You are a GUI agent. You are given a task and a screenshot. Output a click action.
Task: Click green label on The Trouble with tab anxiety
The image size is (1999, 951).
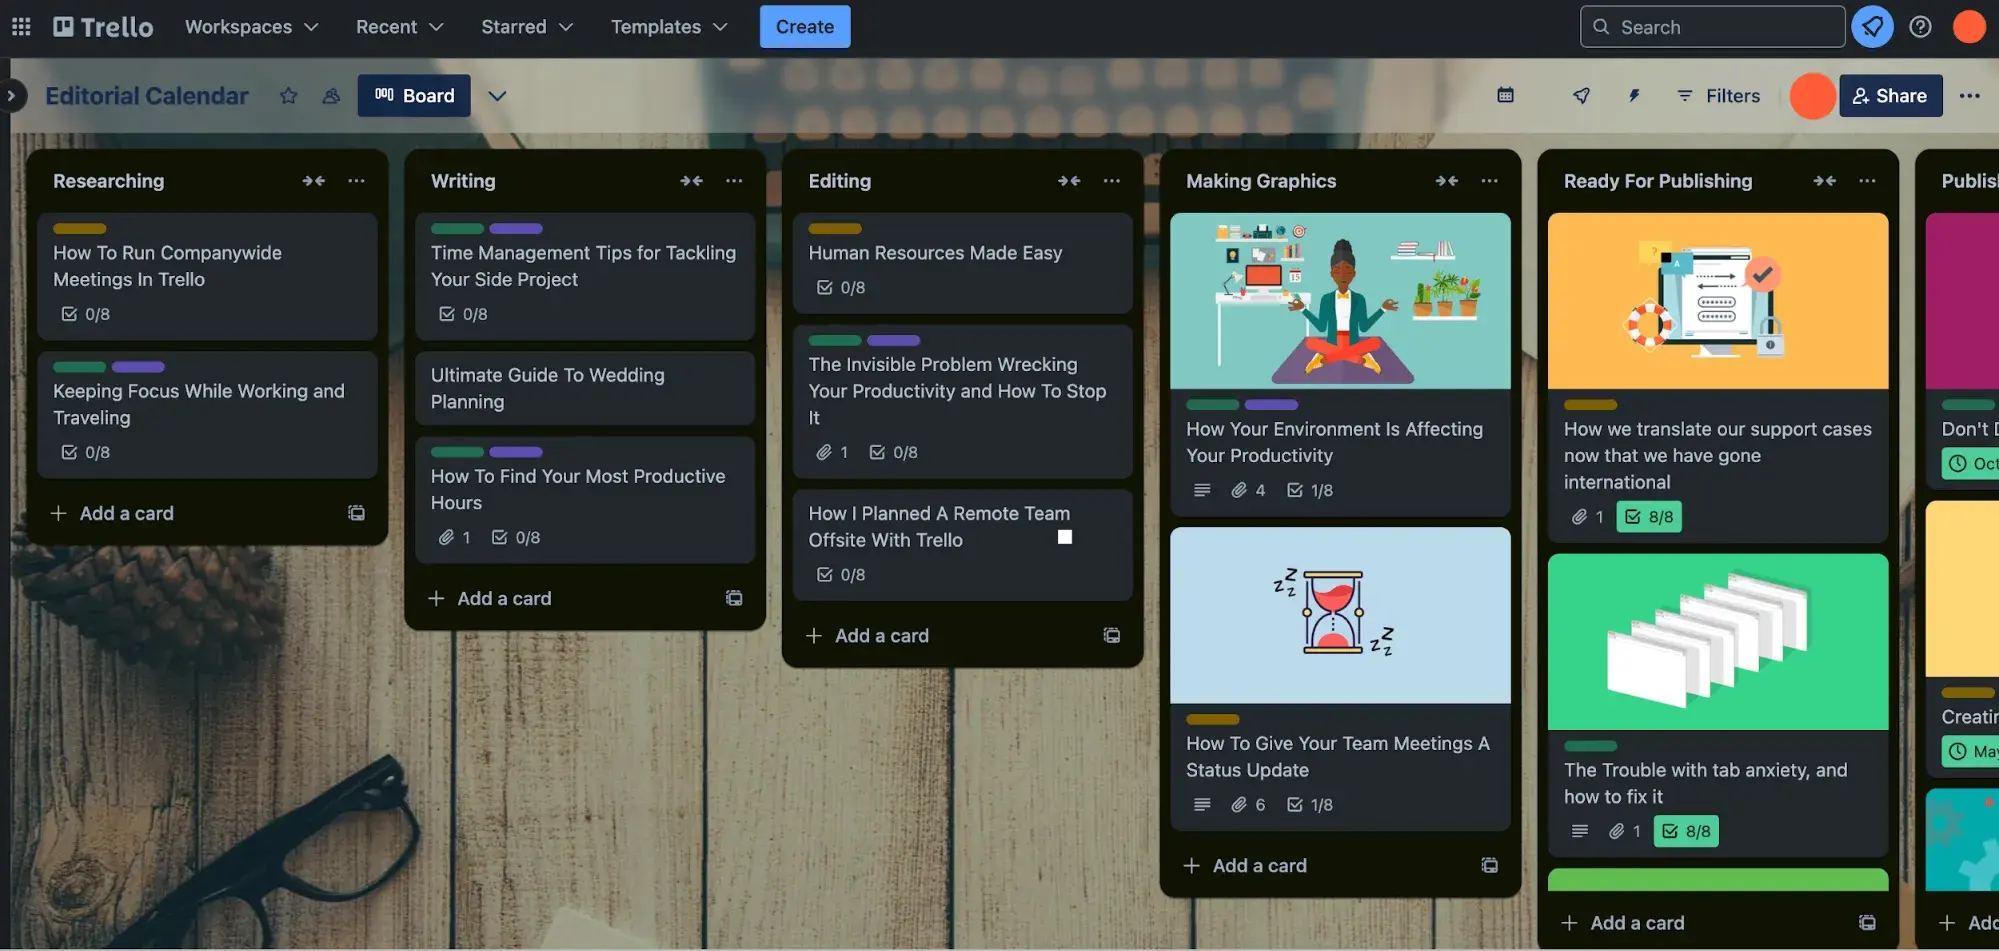tap(1590, 746)
